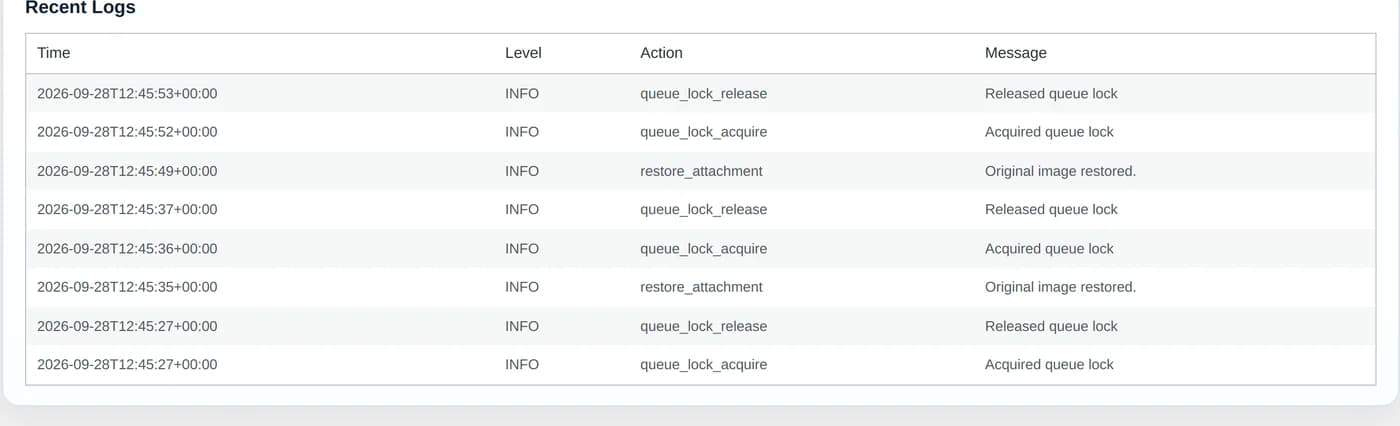Click the 12:45:37 log timestamp
Viewport: 1400px width, 426px height.
pos(127,210)
